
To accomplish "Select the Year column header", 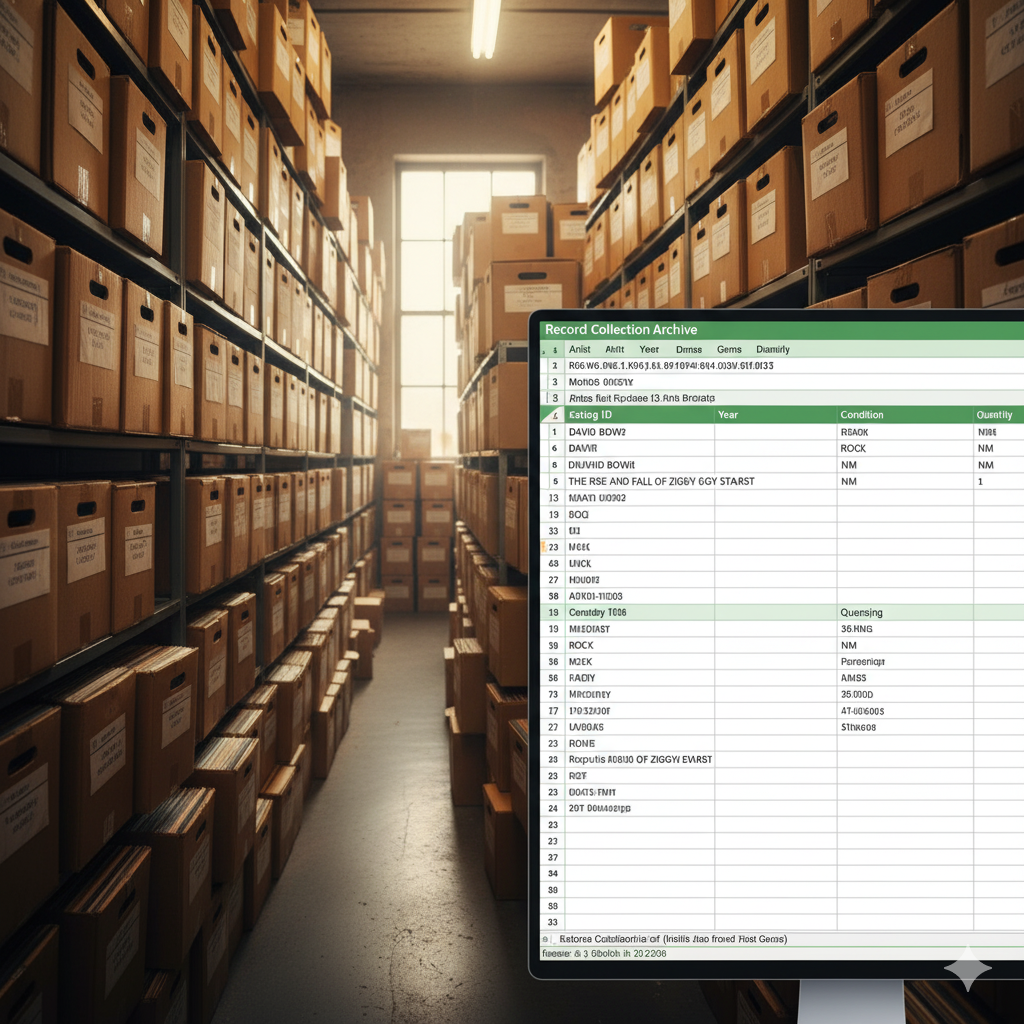I will coord(728,415).
